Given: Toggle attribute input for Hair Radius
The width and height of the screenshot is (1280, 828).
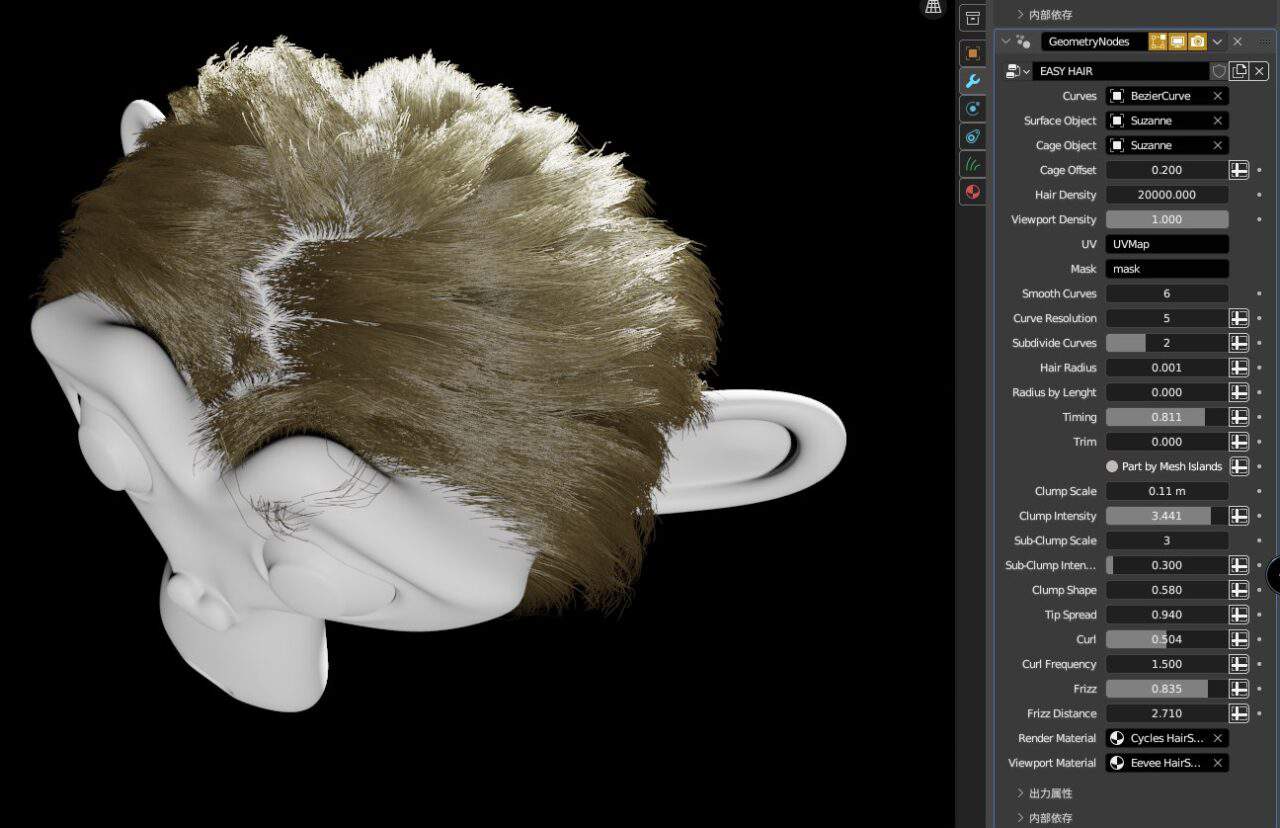Looking at the screenshot, I should pyautogui.click(x=1239, y=368).
